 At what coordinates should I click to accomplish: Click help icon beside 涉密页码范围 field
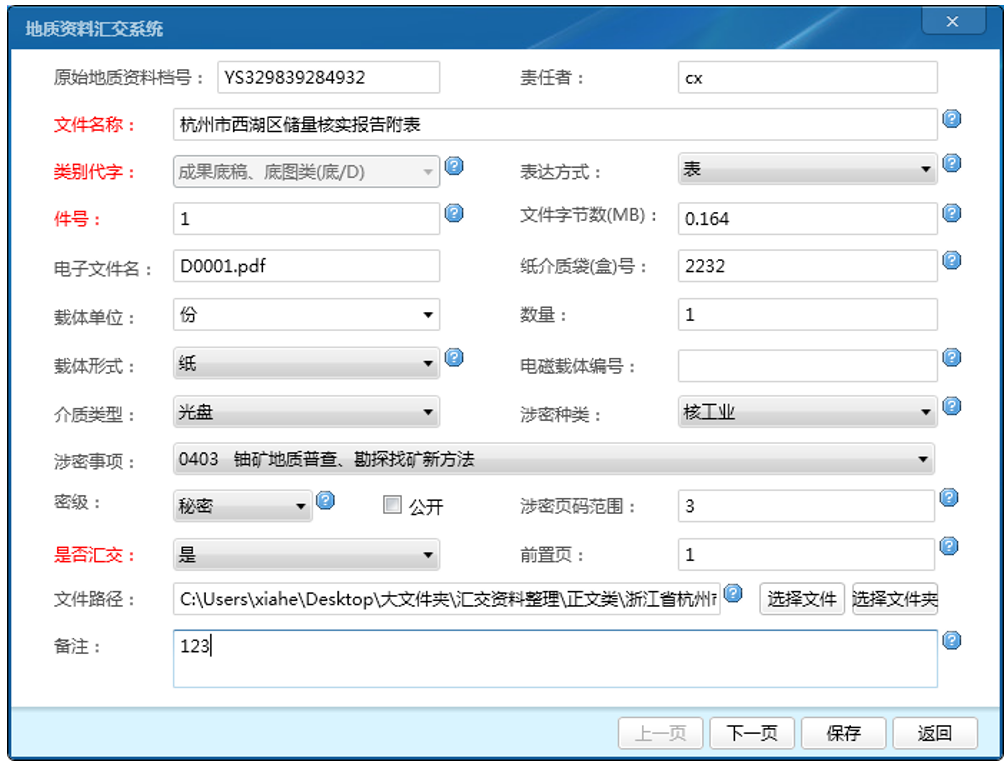(x=949, y=497)
